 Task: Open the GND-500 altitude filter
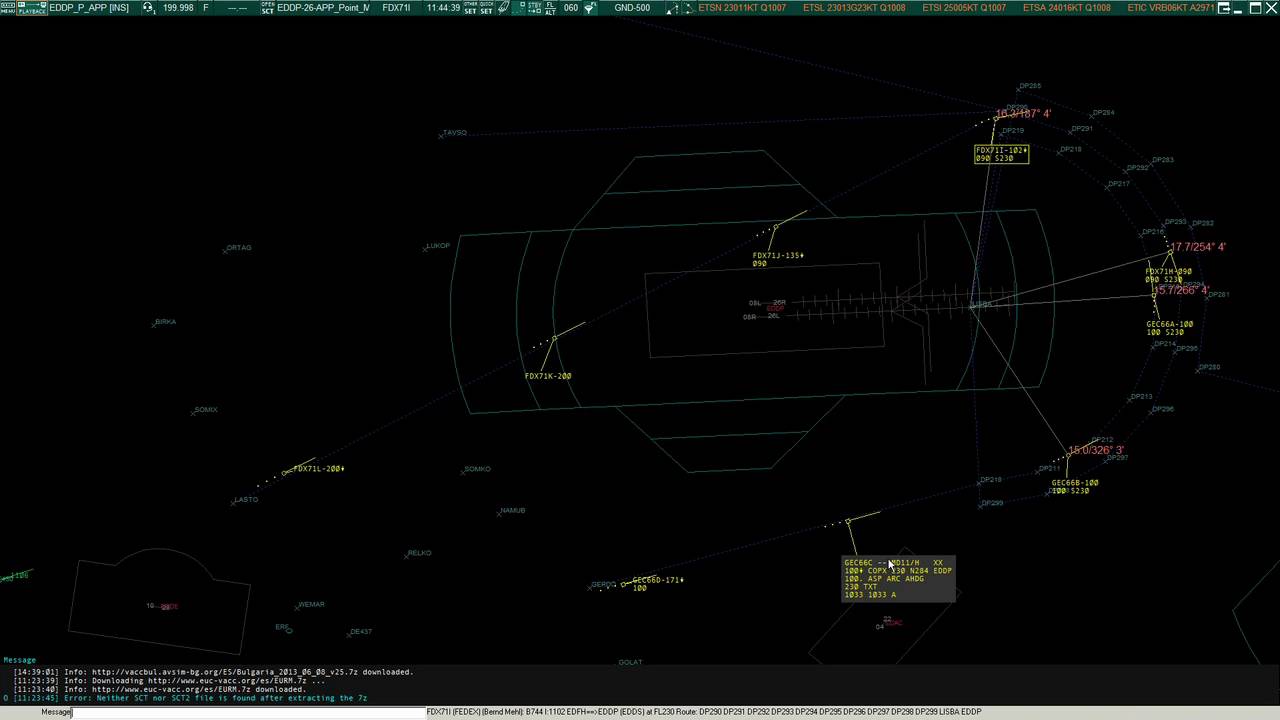pos(632,7)
